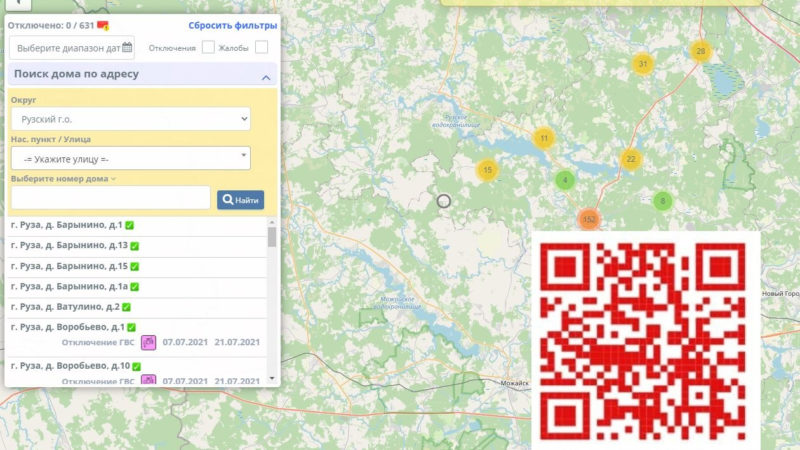Toggle the Жалобы checkbox
Screen dimensions: 800x450
click(x=261, y=47)
